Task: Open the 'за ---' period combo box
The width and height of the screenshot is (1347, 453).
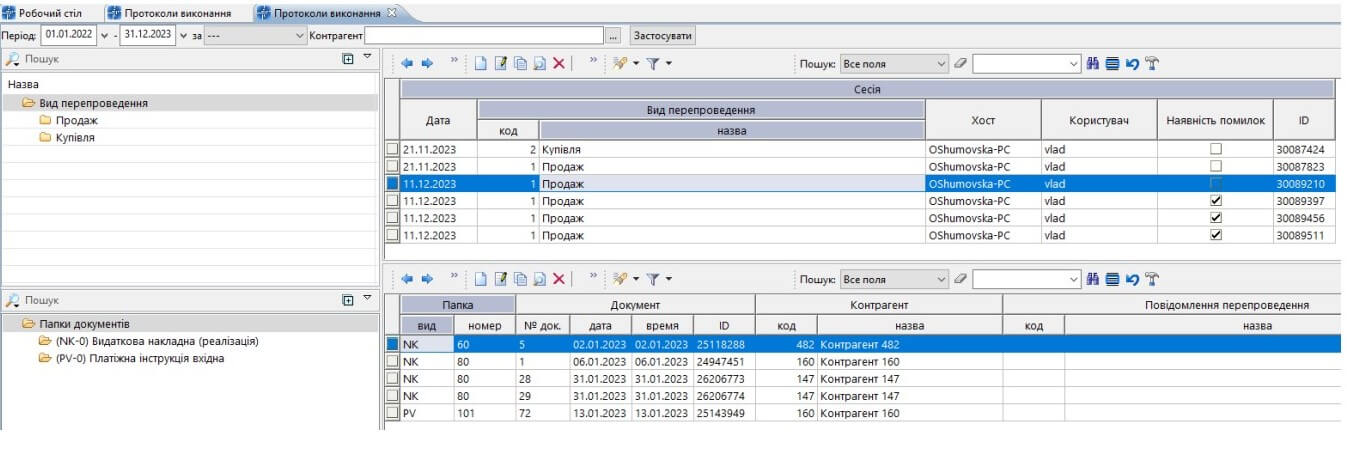Action: [x=256, y=35]
